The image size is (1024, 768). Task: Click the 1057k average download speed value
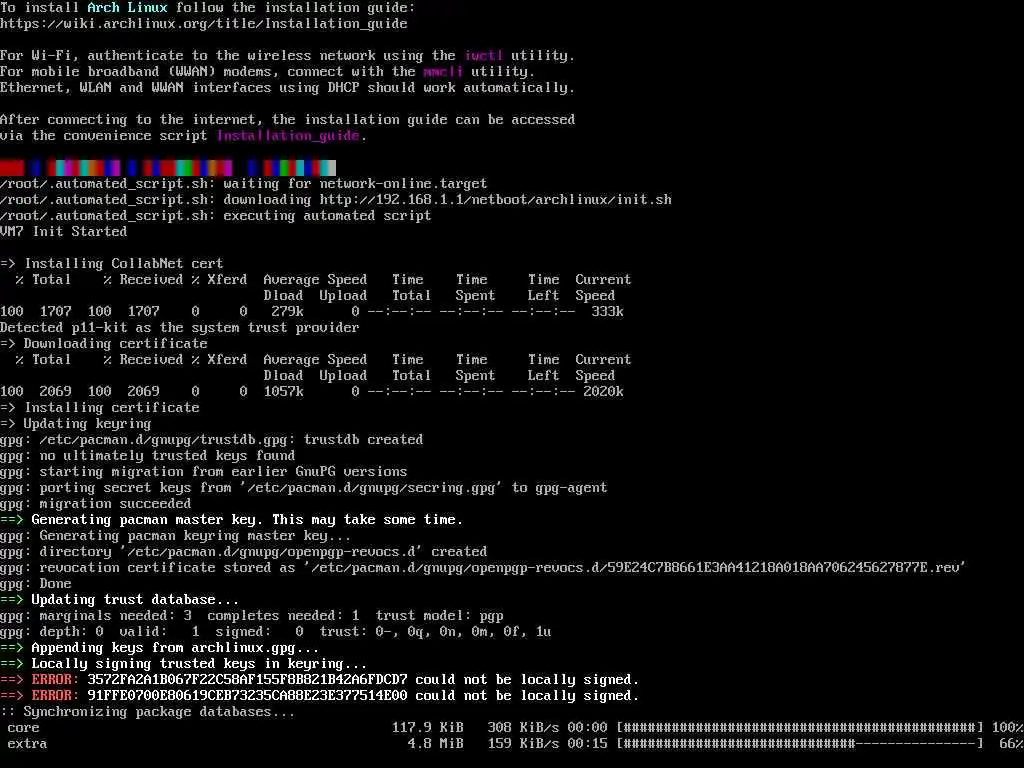(x=283, y=392)
